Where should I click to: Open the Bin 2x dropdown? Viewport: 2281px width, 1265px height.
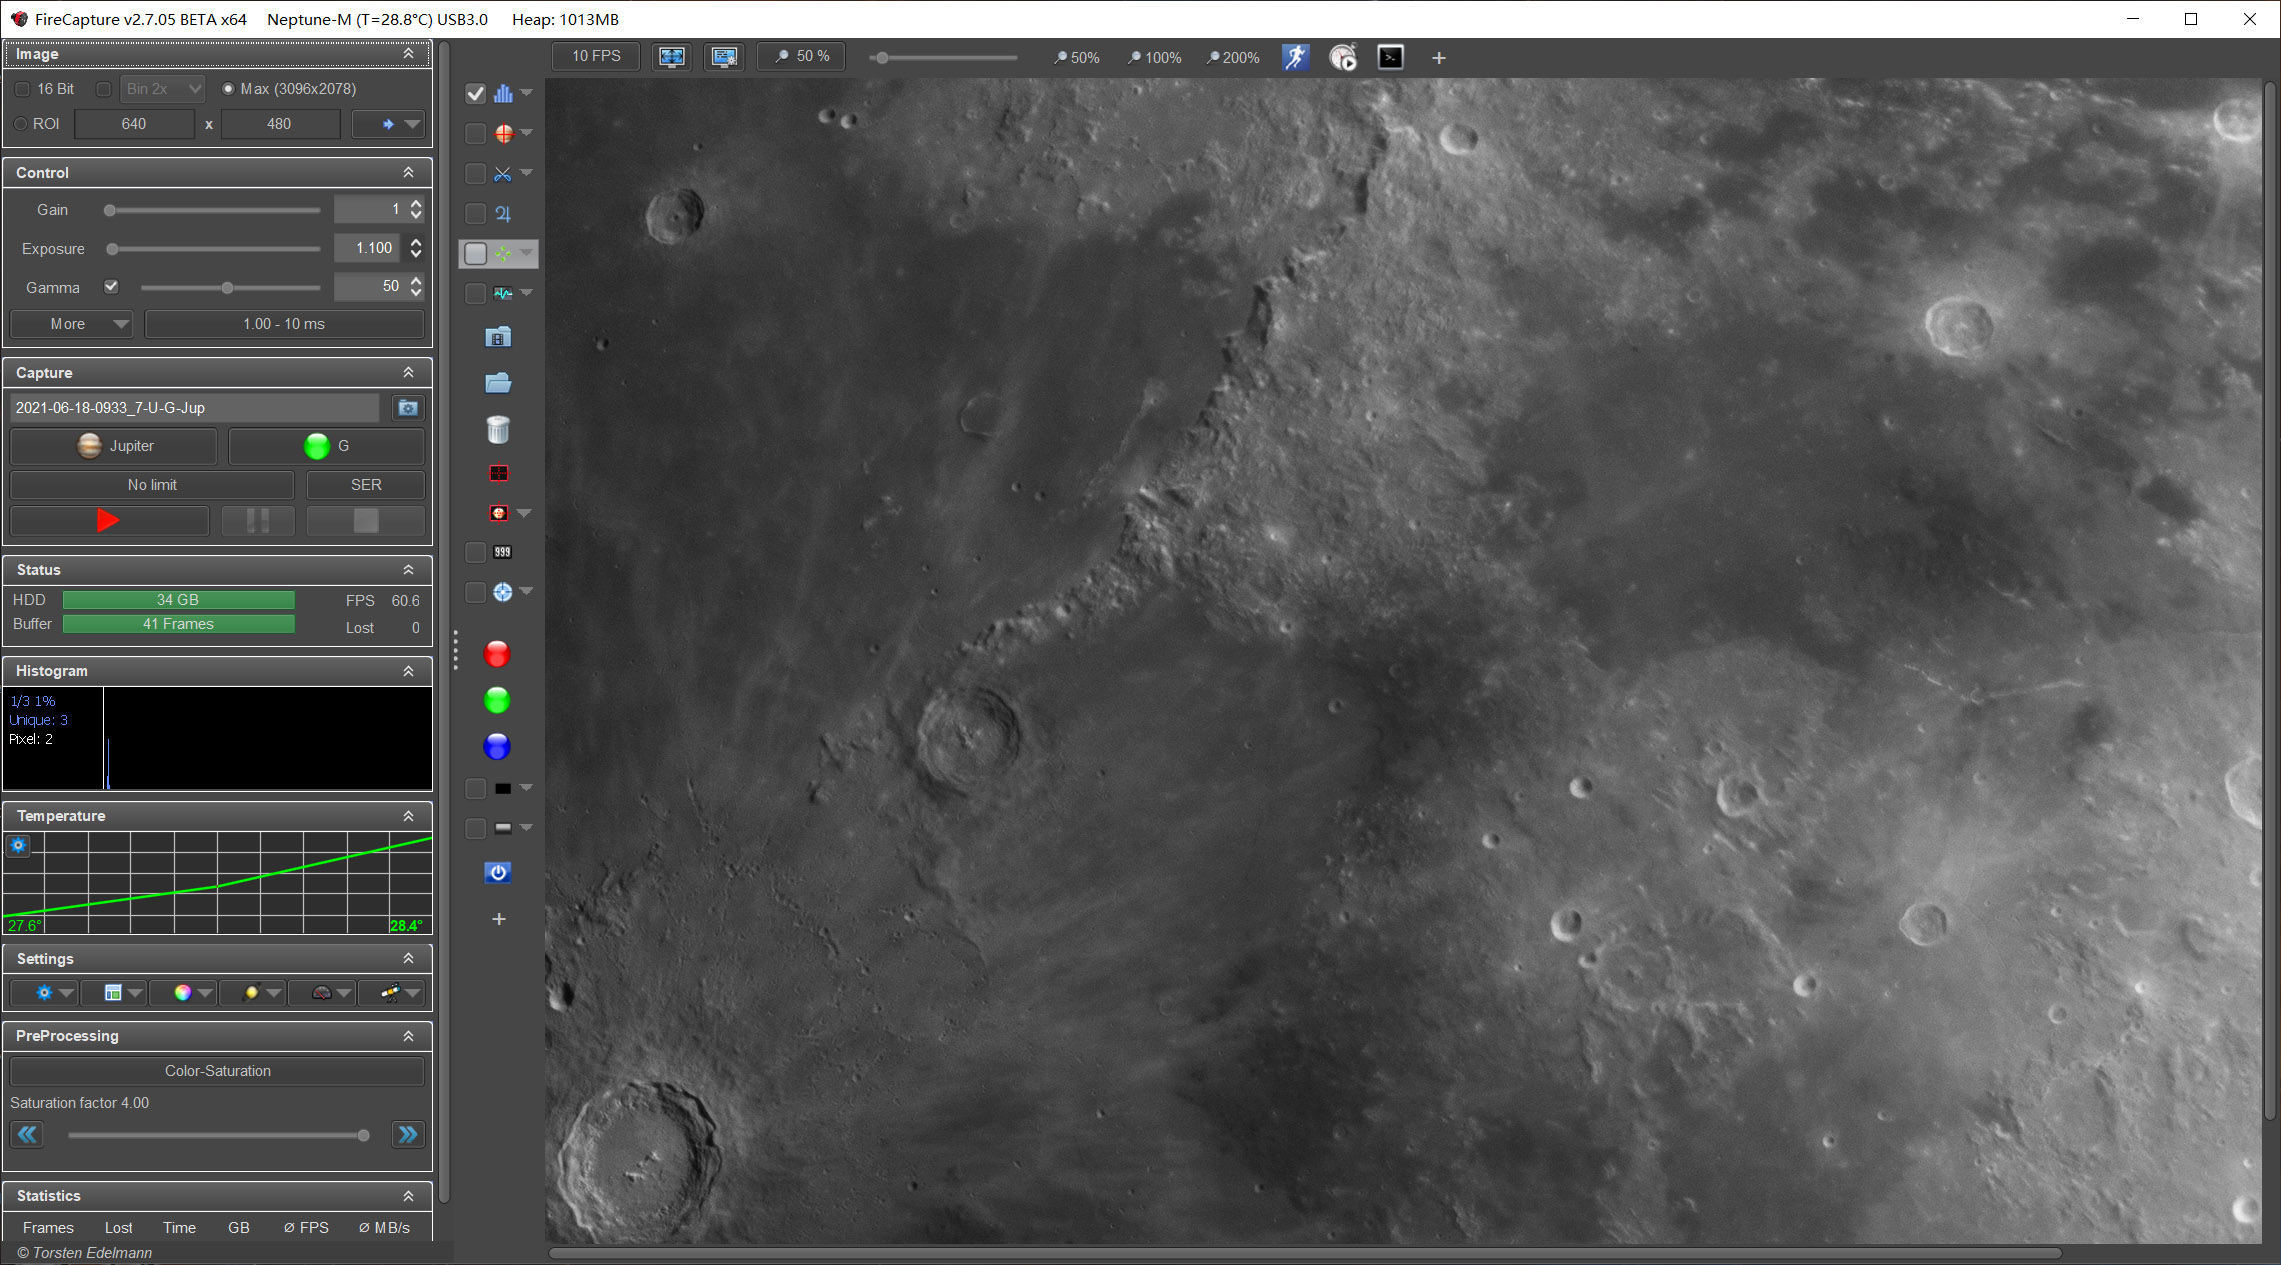pyautogui.click(x=163, y=89)
